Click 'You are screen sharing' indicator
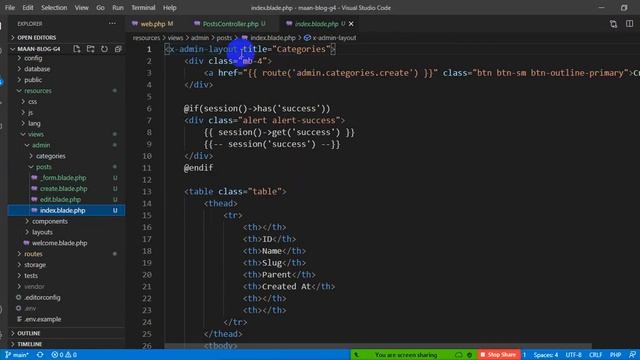This screenshot has height=360, width=640. click(406, 355)
